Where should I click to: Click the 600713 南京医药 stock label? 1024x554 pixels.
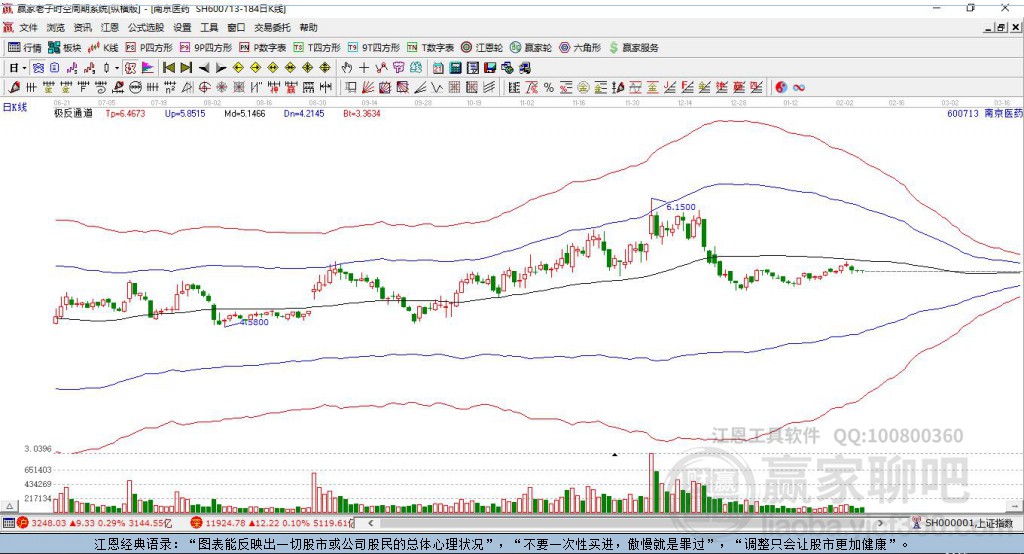click(x=985, y=114)
